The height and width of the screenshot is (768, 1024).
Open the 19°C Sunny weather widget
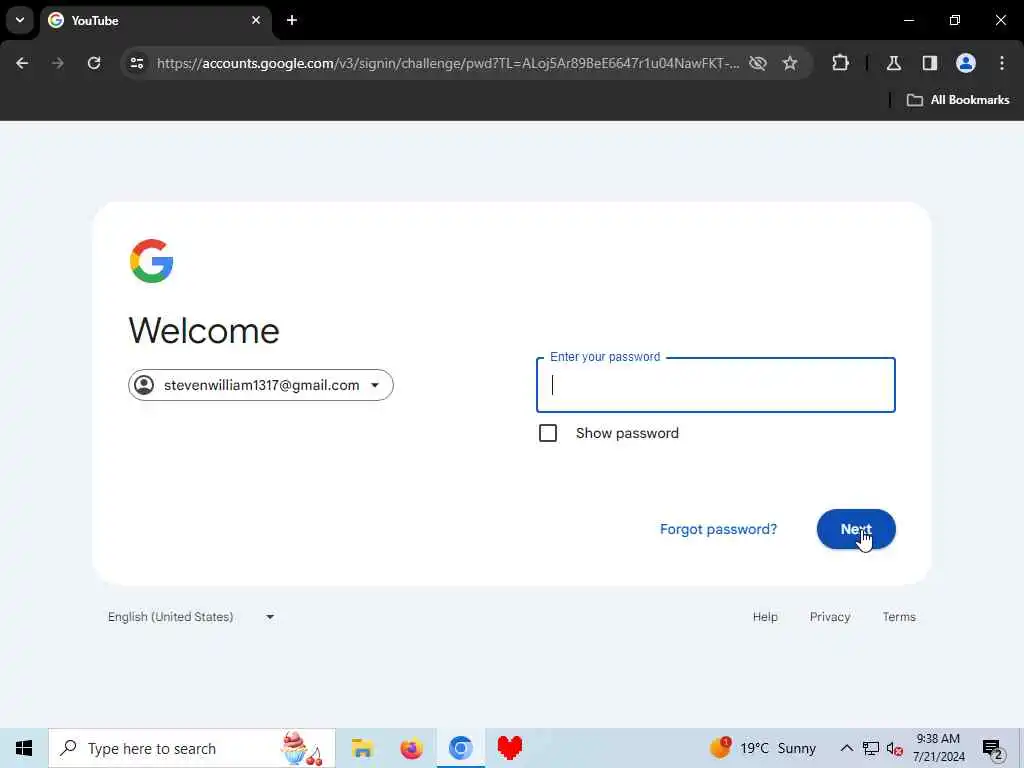763,748
